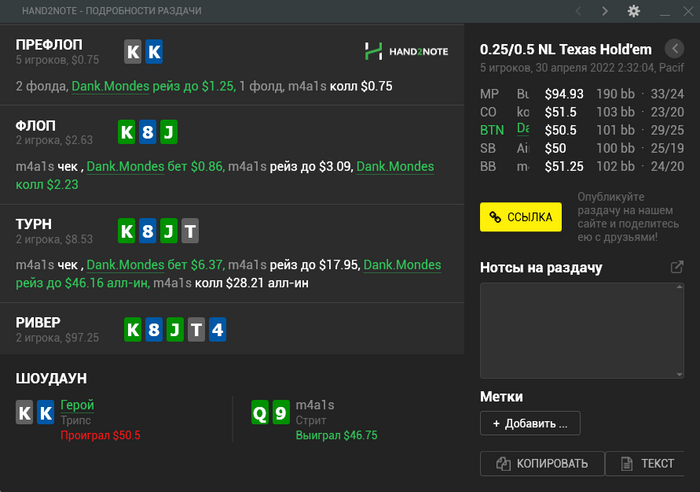The image size is (700, 492).
Task: Click the green K card on the river
Action: click(x=133, y=329)
